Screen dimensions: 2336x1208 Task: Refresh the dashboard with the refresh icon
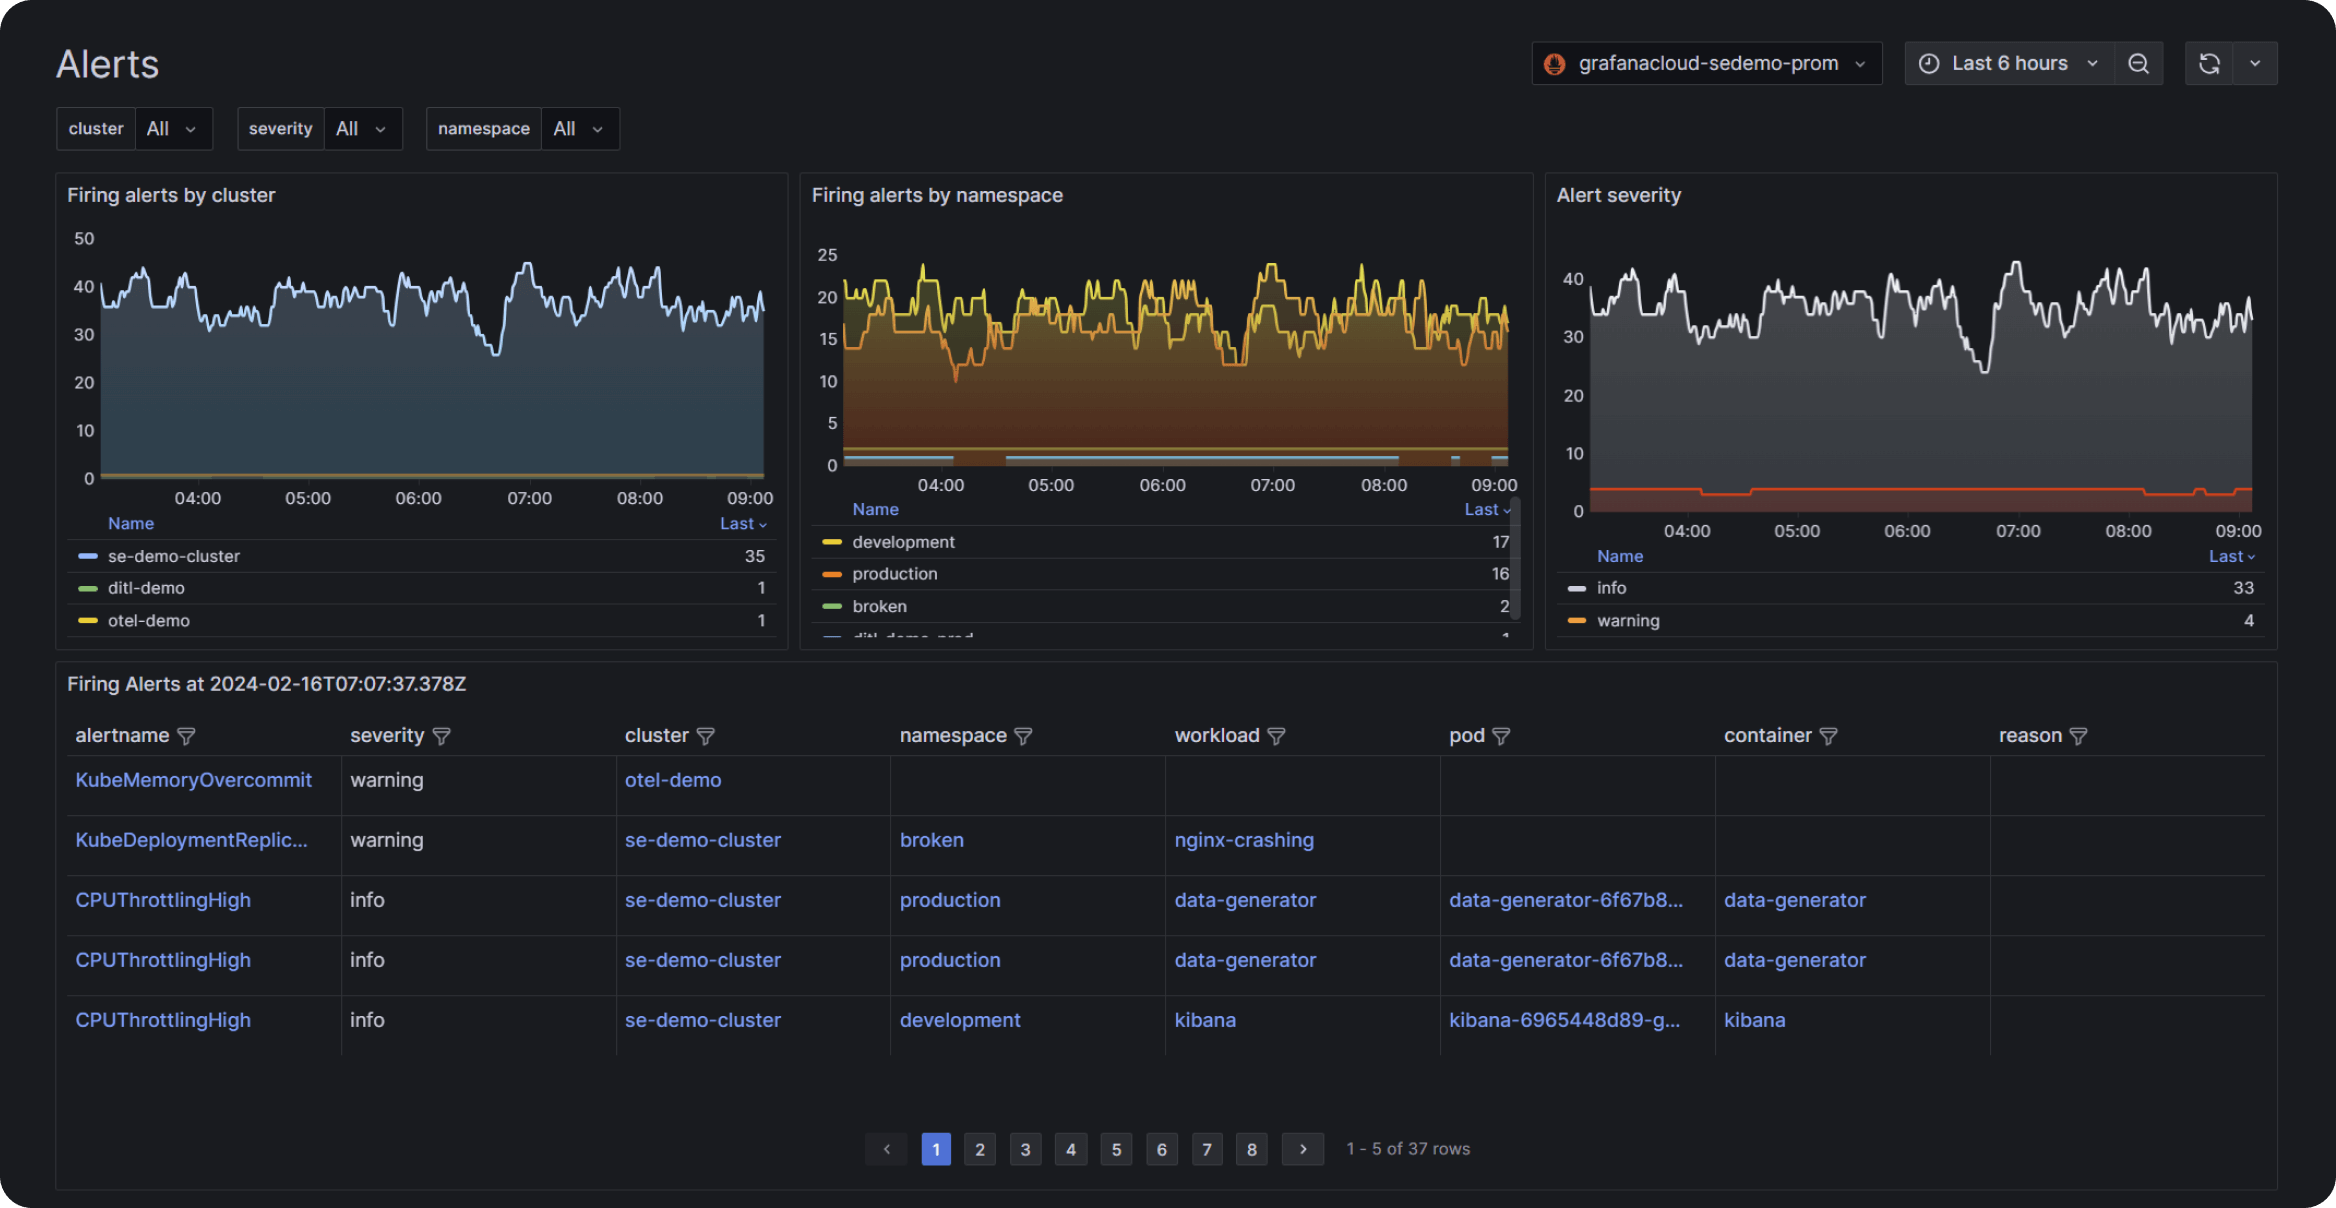[2209, 63]
